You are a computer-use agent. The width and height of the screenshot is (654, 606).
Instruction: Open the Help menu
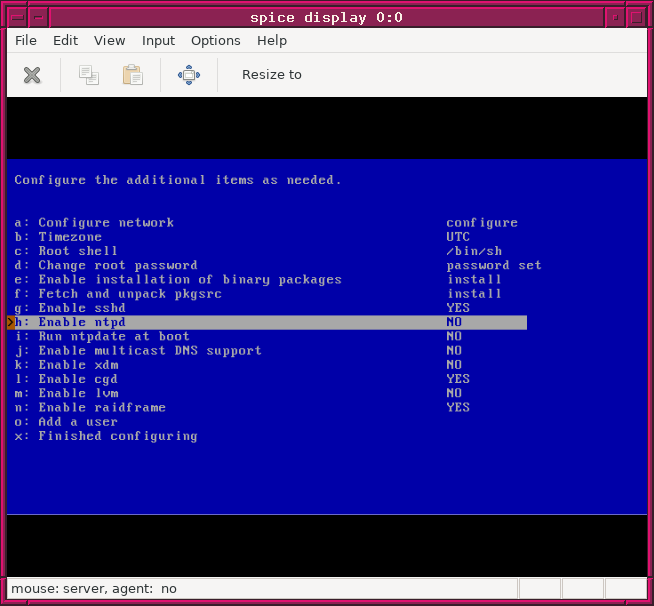272,41
